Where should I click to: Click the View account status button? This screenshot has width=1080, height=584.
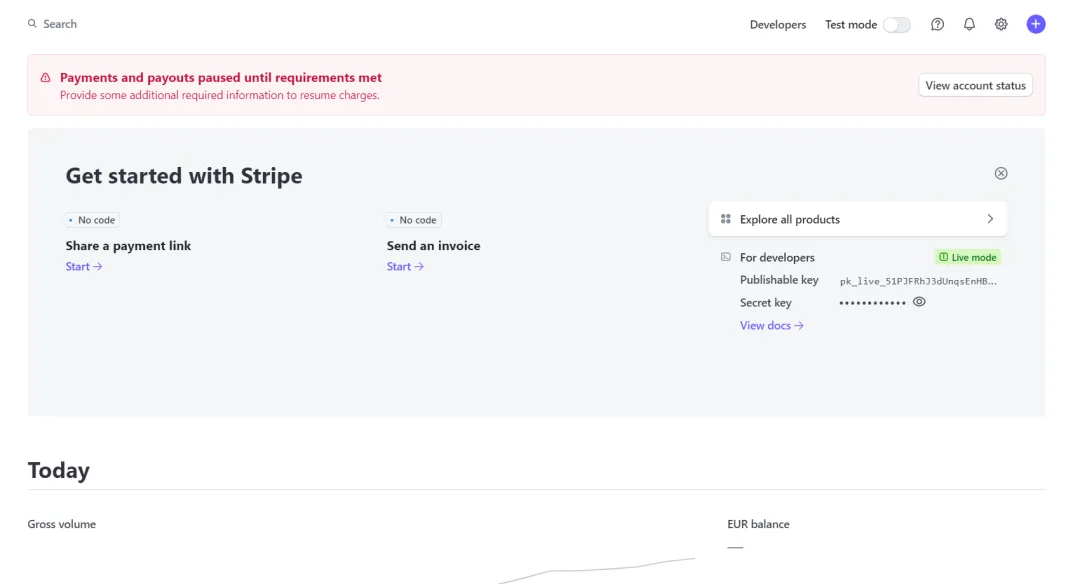975,85
